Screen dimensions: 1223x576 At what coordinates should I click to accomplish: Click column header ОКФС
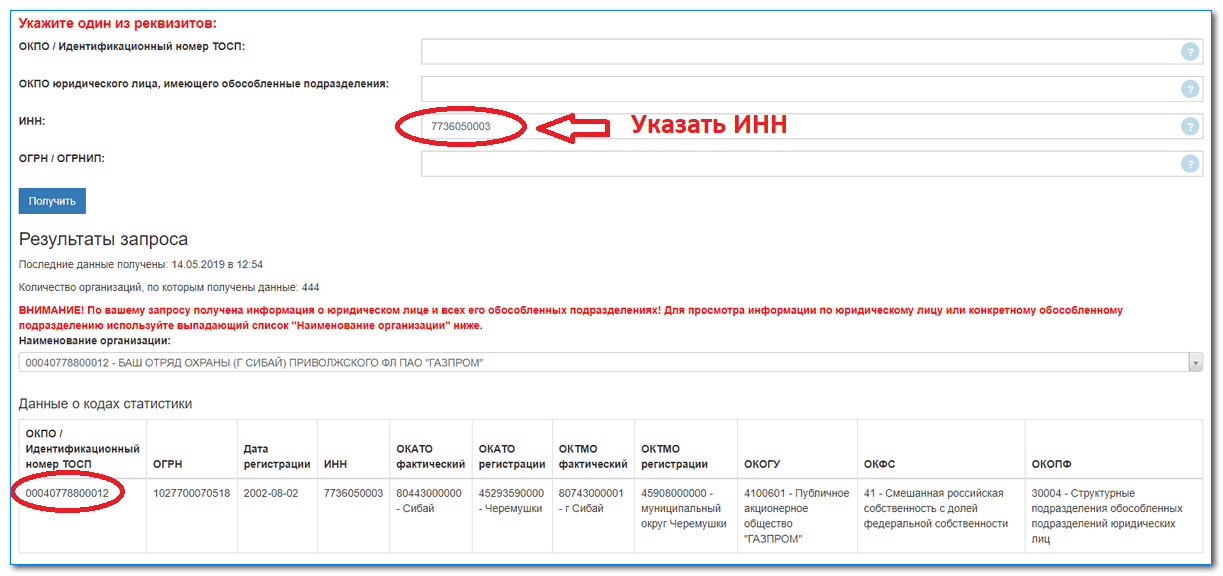click(880, 464)
